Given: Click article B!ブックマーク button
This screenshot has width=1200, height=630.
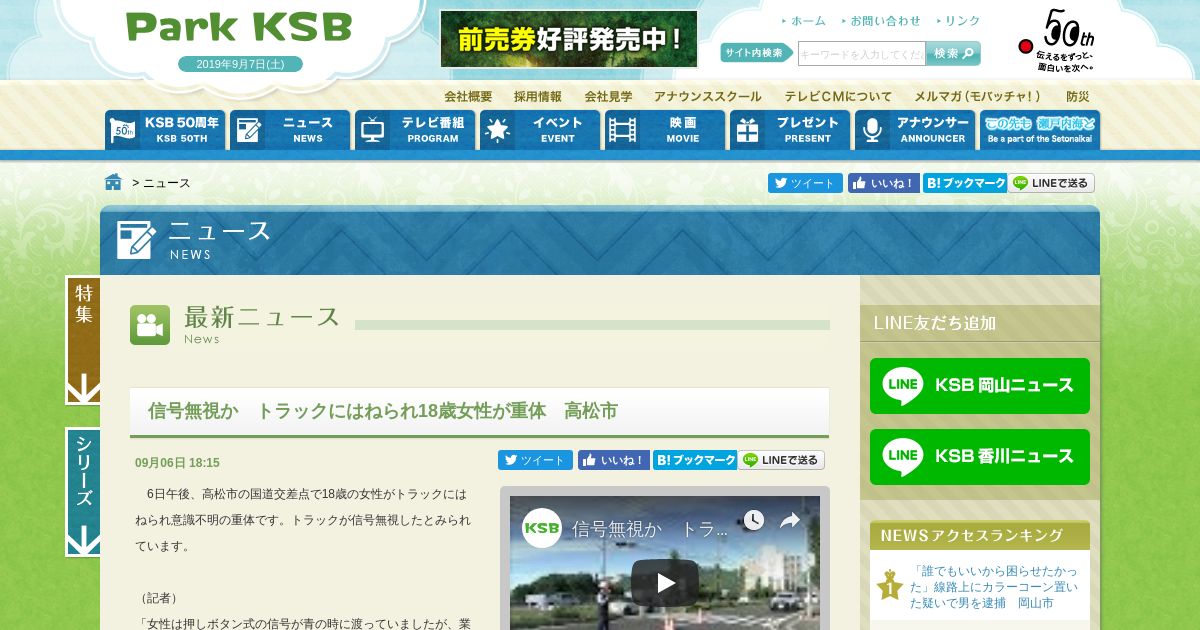Looking at the screenshot, I should [x=695, y=460].
